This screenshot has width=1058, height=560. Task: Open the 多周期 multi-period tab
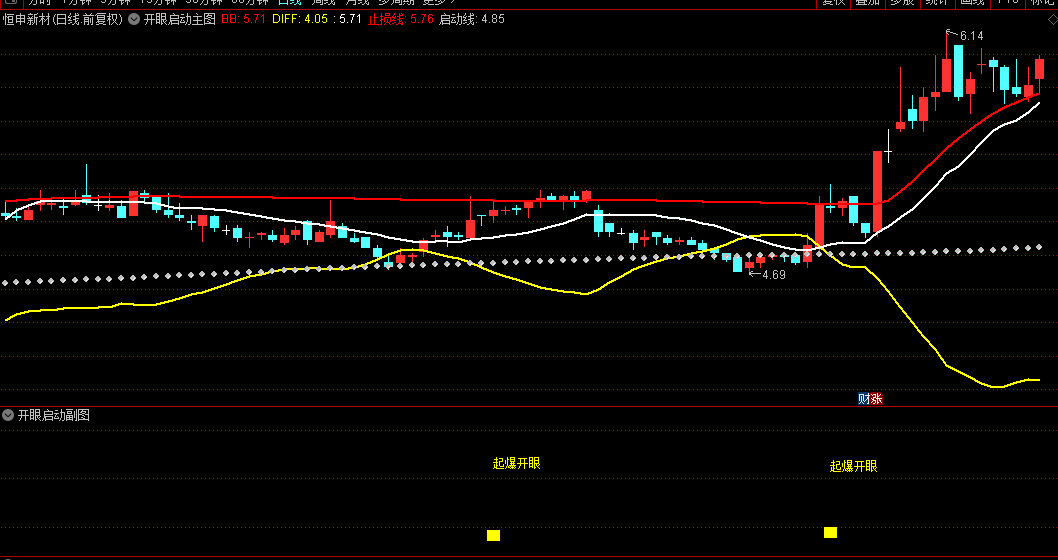396,3
